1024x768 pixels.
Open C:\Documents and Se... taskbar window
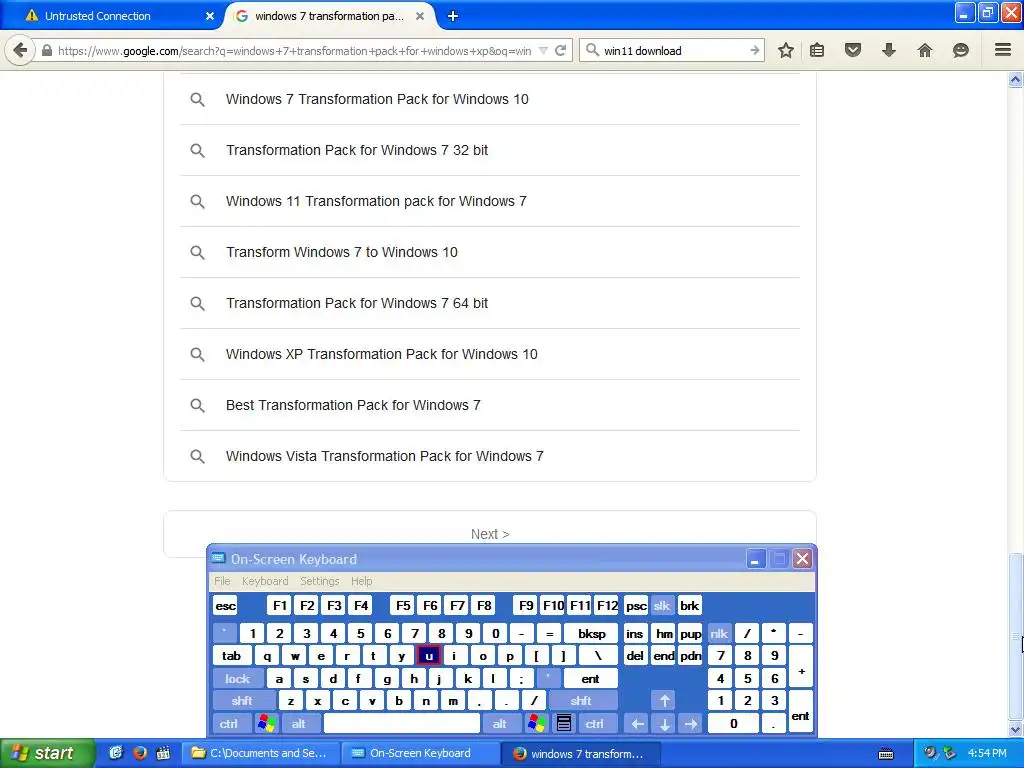(260, 753)
